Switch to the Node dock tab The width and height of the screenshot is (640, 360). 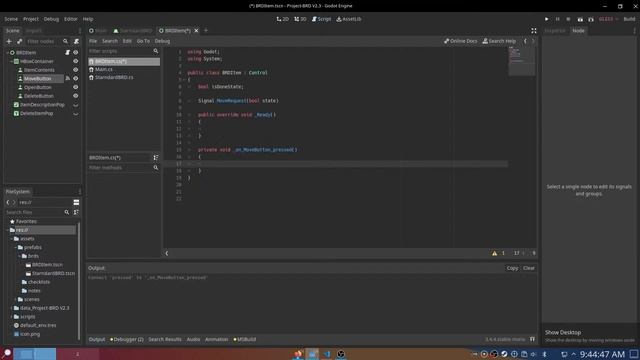[x=578, y=31]
